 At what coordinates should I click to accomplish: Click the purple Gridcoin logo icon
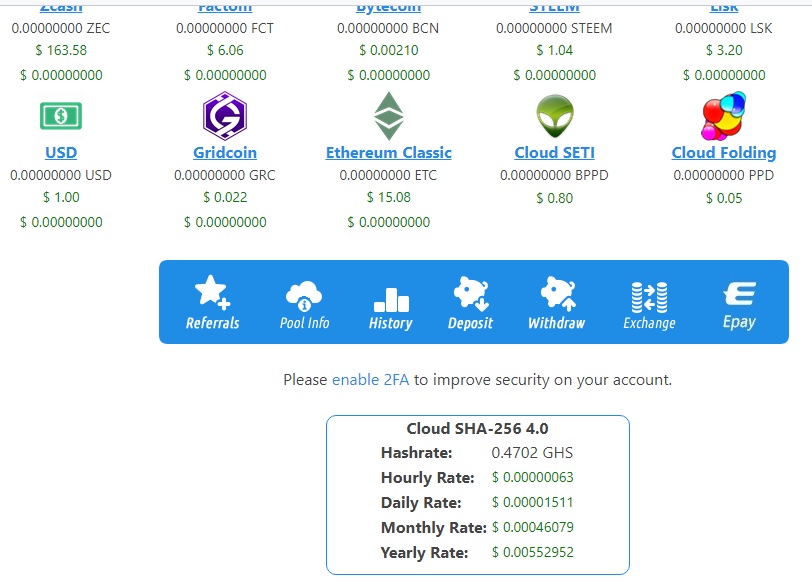tap(225, 116)
